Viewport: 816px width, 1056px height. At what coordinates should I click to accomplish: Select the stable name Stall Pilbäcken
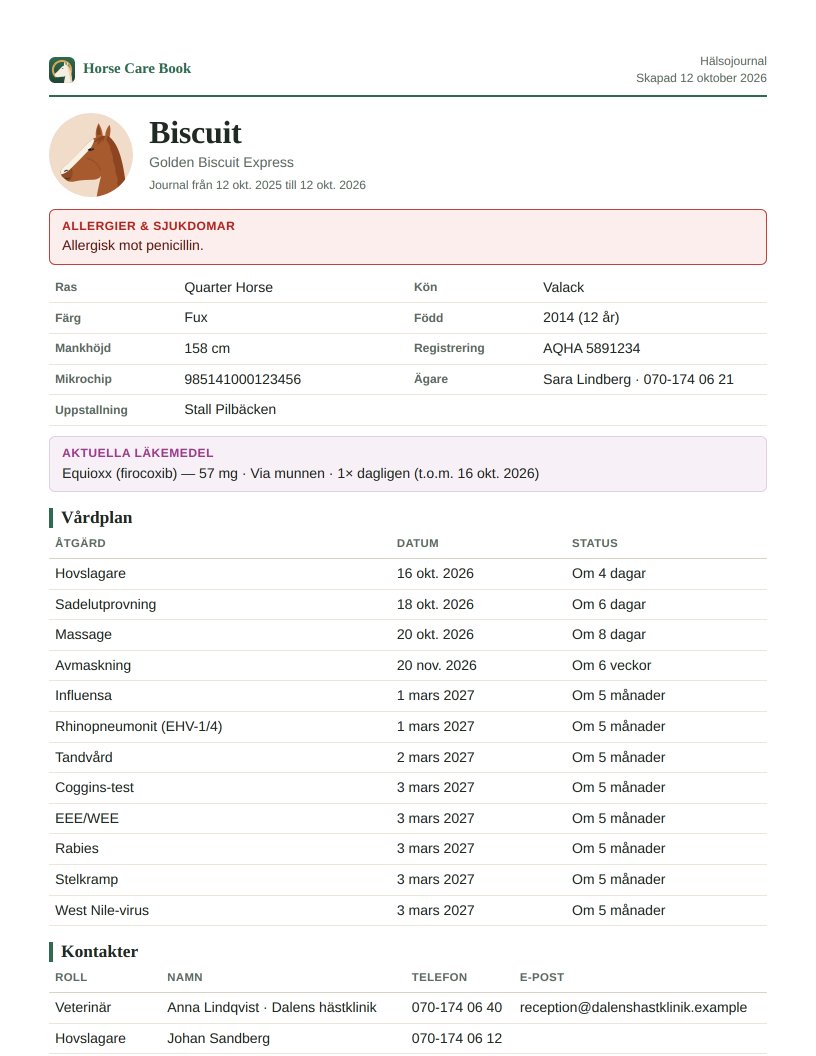point(230,409)
